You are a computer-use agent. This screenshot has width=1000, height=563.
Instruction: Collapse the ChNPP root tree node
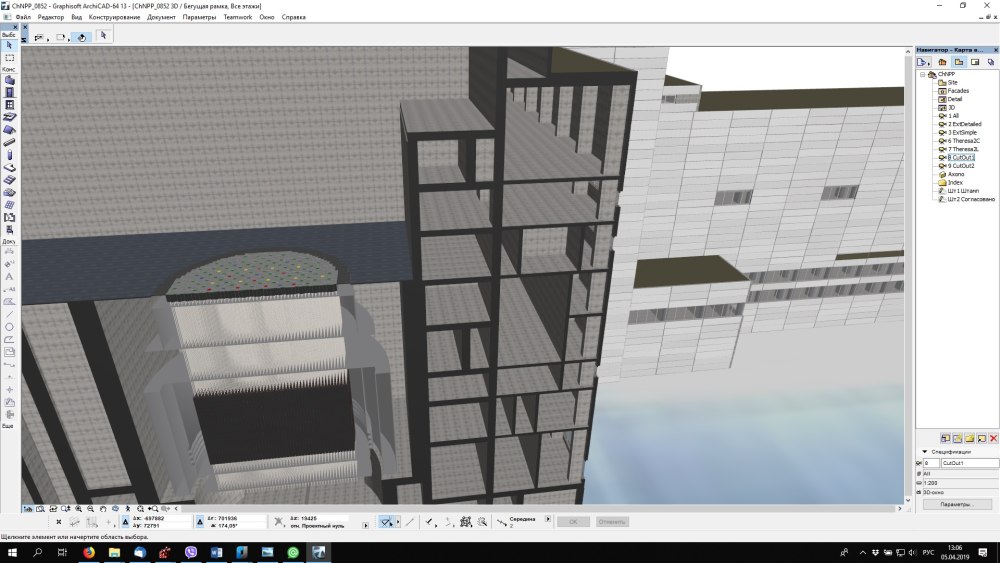coord(922,74)
